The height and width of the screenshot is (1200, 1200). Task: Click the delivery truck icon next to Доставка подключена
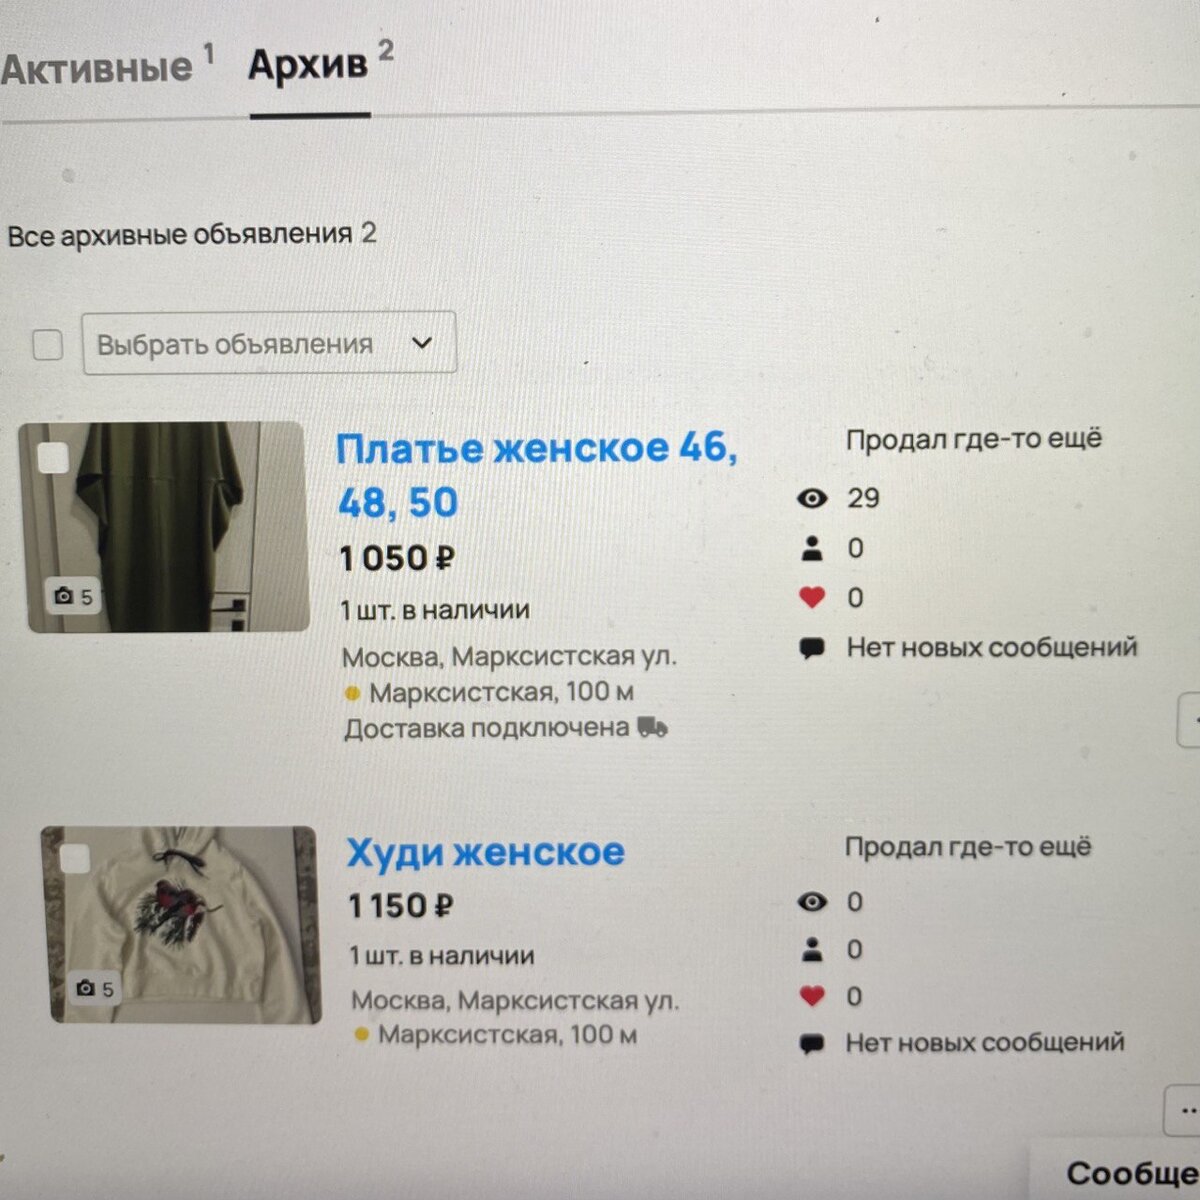(x=653, y=727)
